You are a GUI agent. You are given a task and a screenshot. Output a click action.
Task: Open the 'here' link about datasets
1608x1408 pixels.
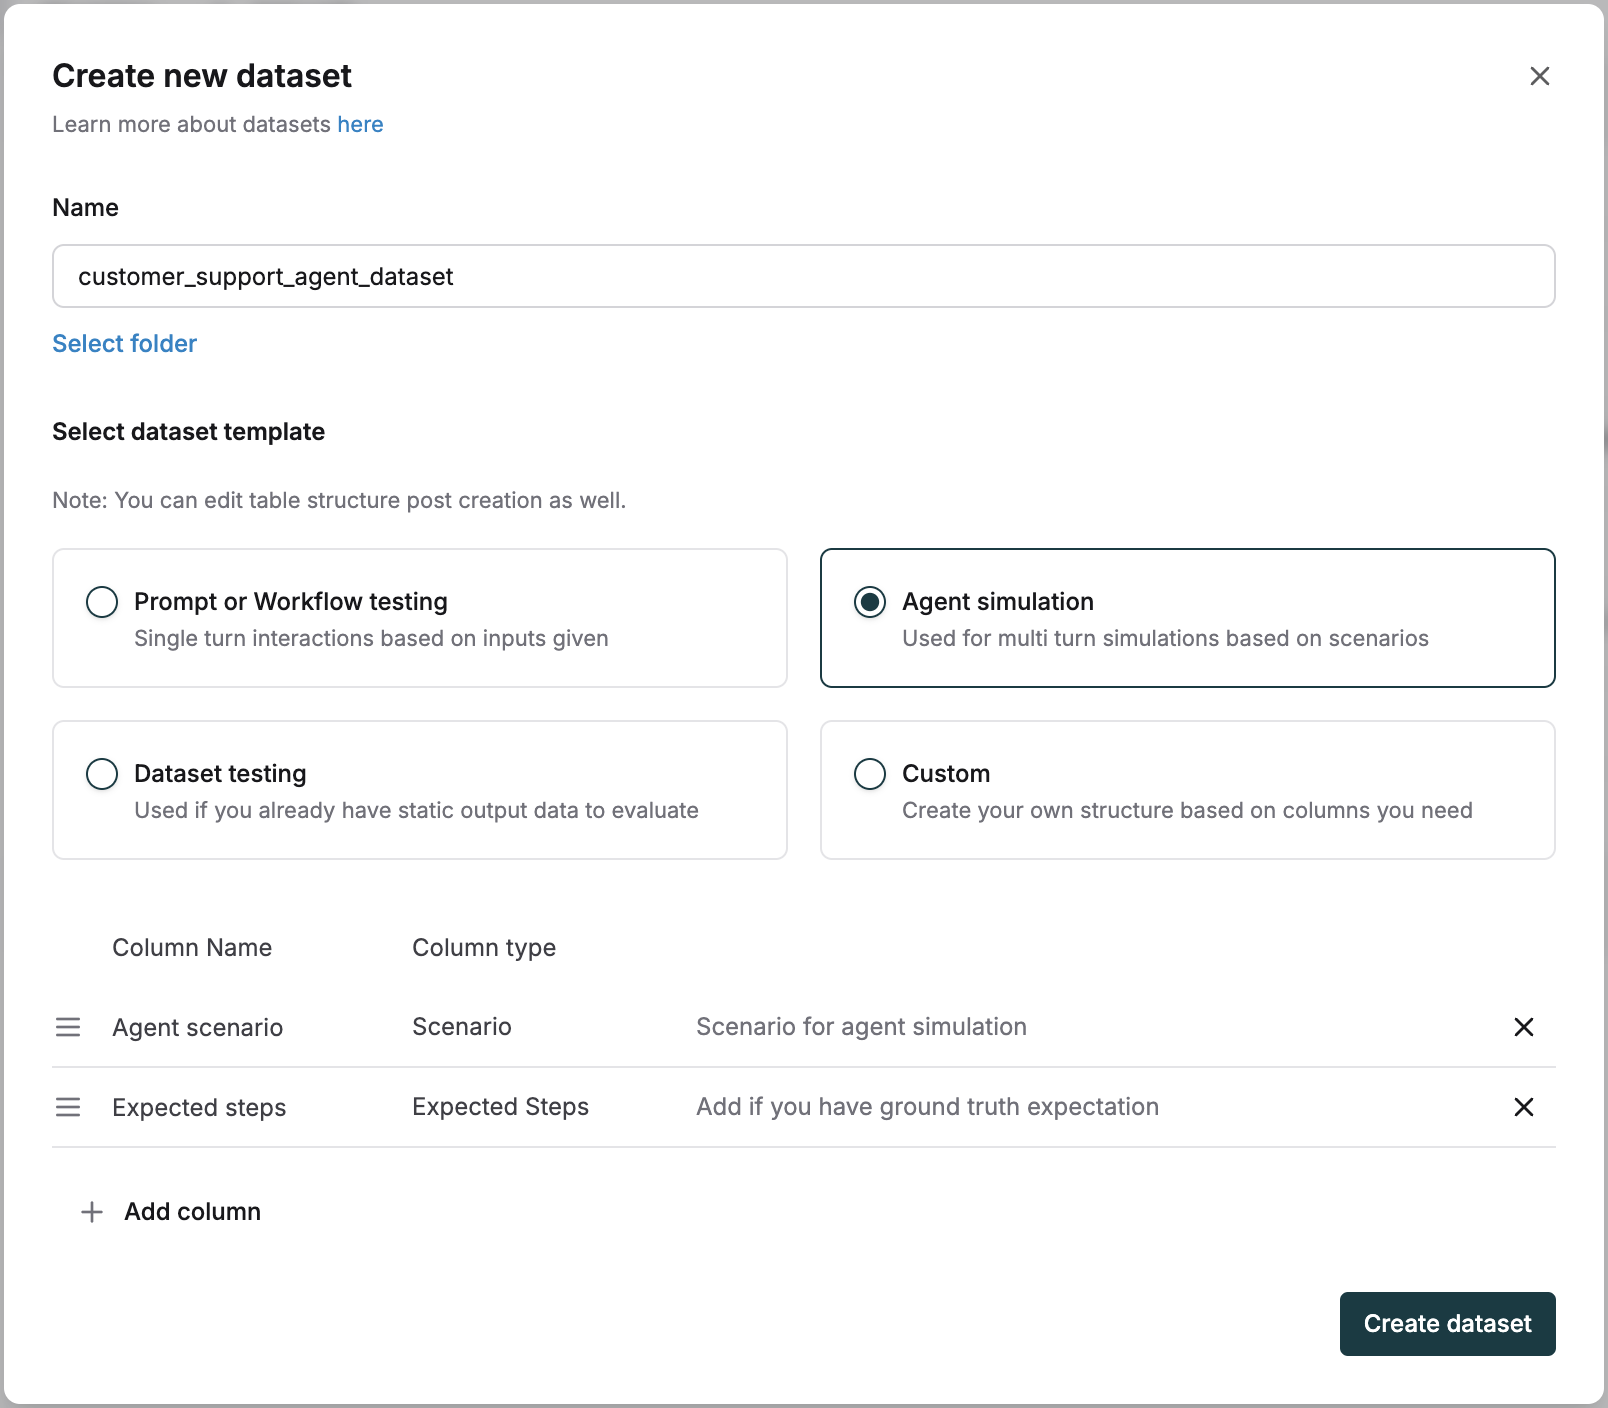[360, 124]
